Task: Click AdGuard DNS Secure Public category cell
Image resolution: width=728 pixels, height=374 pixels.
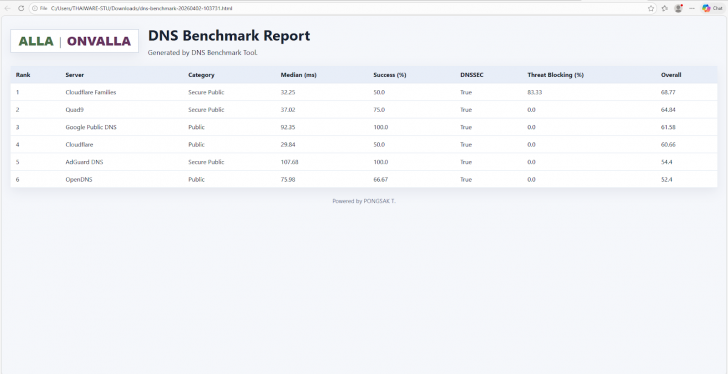Action: [x=206, y=162]
